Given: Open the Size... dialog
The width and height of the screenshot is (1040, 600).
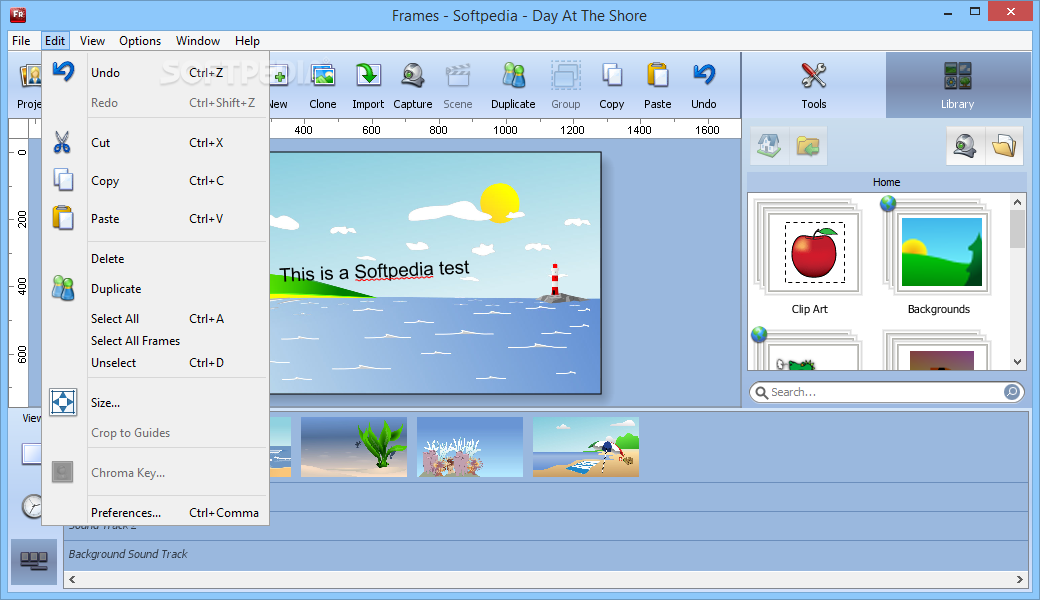Looking at the screenshot, I should [x=156, y=402].
